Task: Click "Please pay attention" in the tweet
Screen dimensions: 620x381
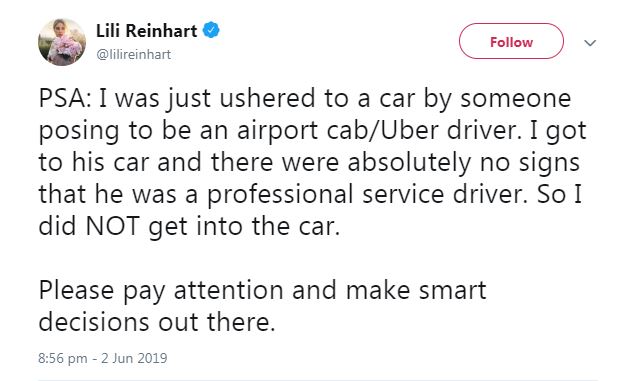Action: (161, 291)
